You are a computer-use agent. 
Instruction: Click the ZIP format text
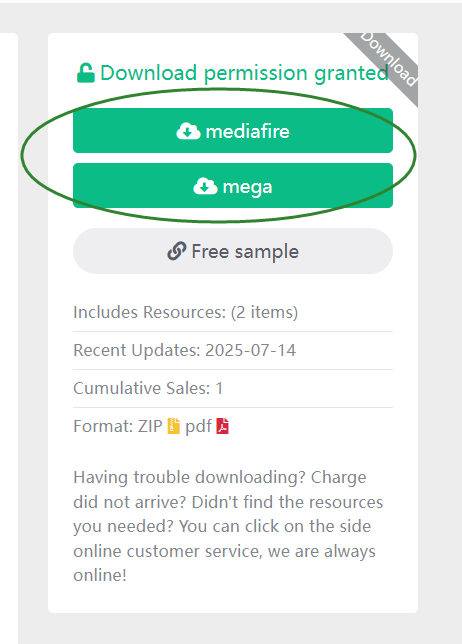(x=150, y=426)
